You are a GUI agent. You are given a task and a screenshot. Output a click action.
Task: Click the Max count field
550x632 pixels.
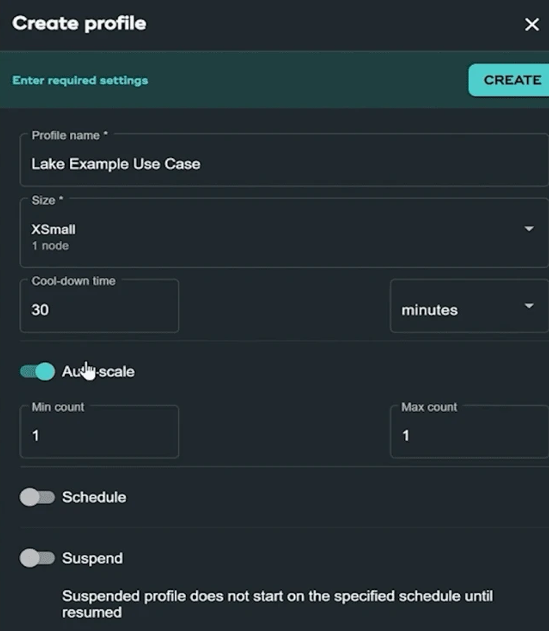pos(469,432)
